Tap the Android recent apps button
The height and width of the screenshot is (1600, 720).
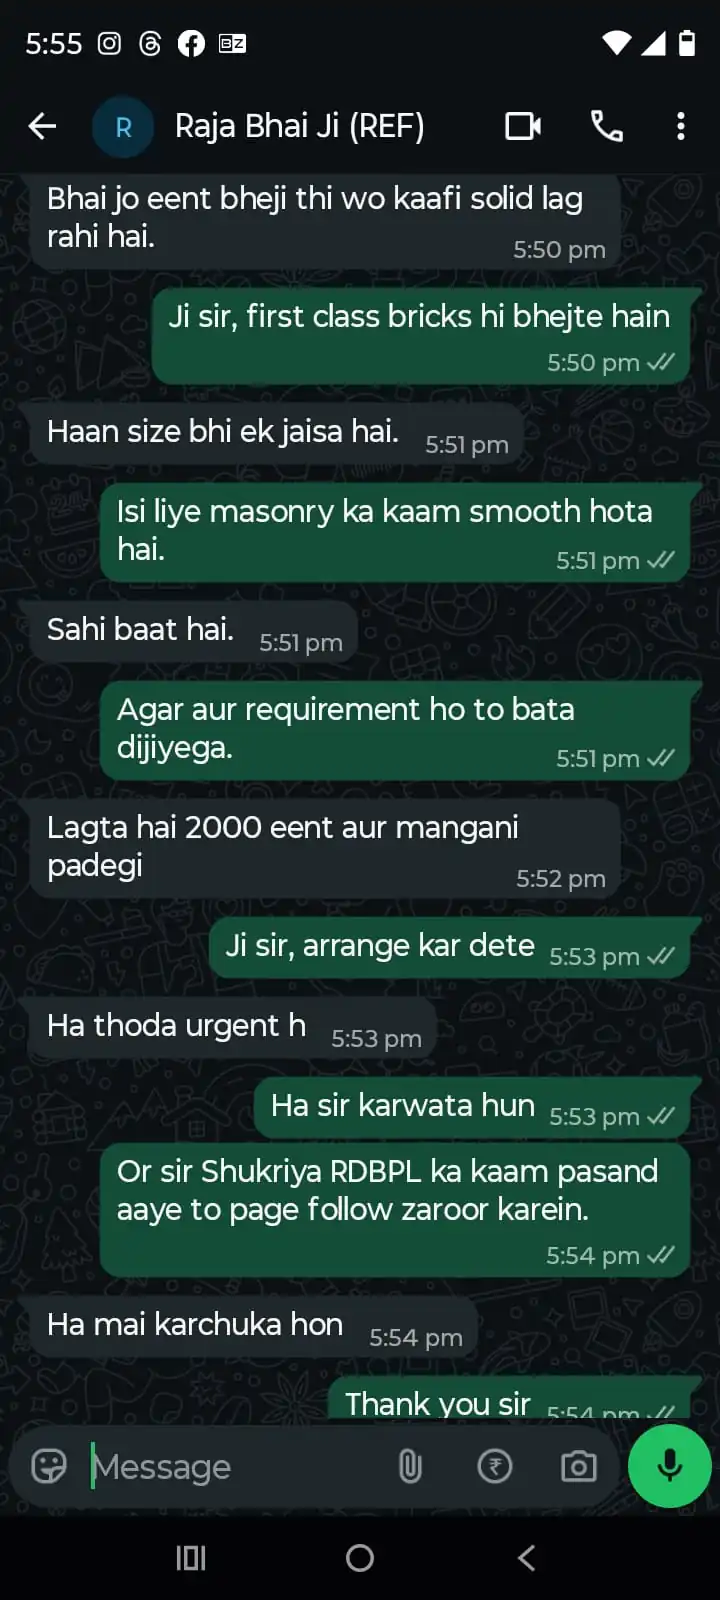tap(191, 1557)
